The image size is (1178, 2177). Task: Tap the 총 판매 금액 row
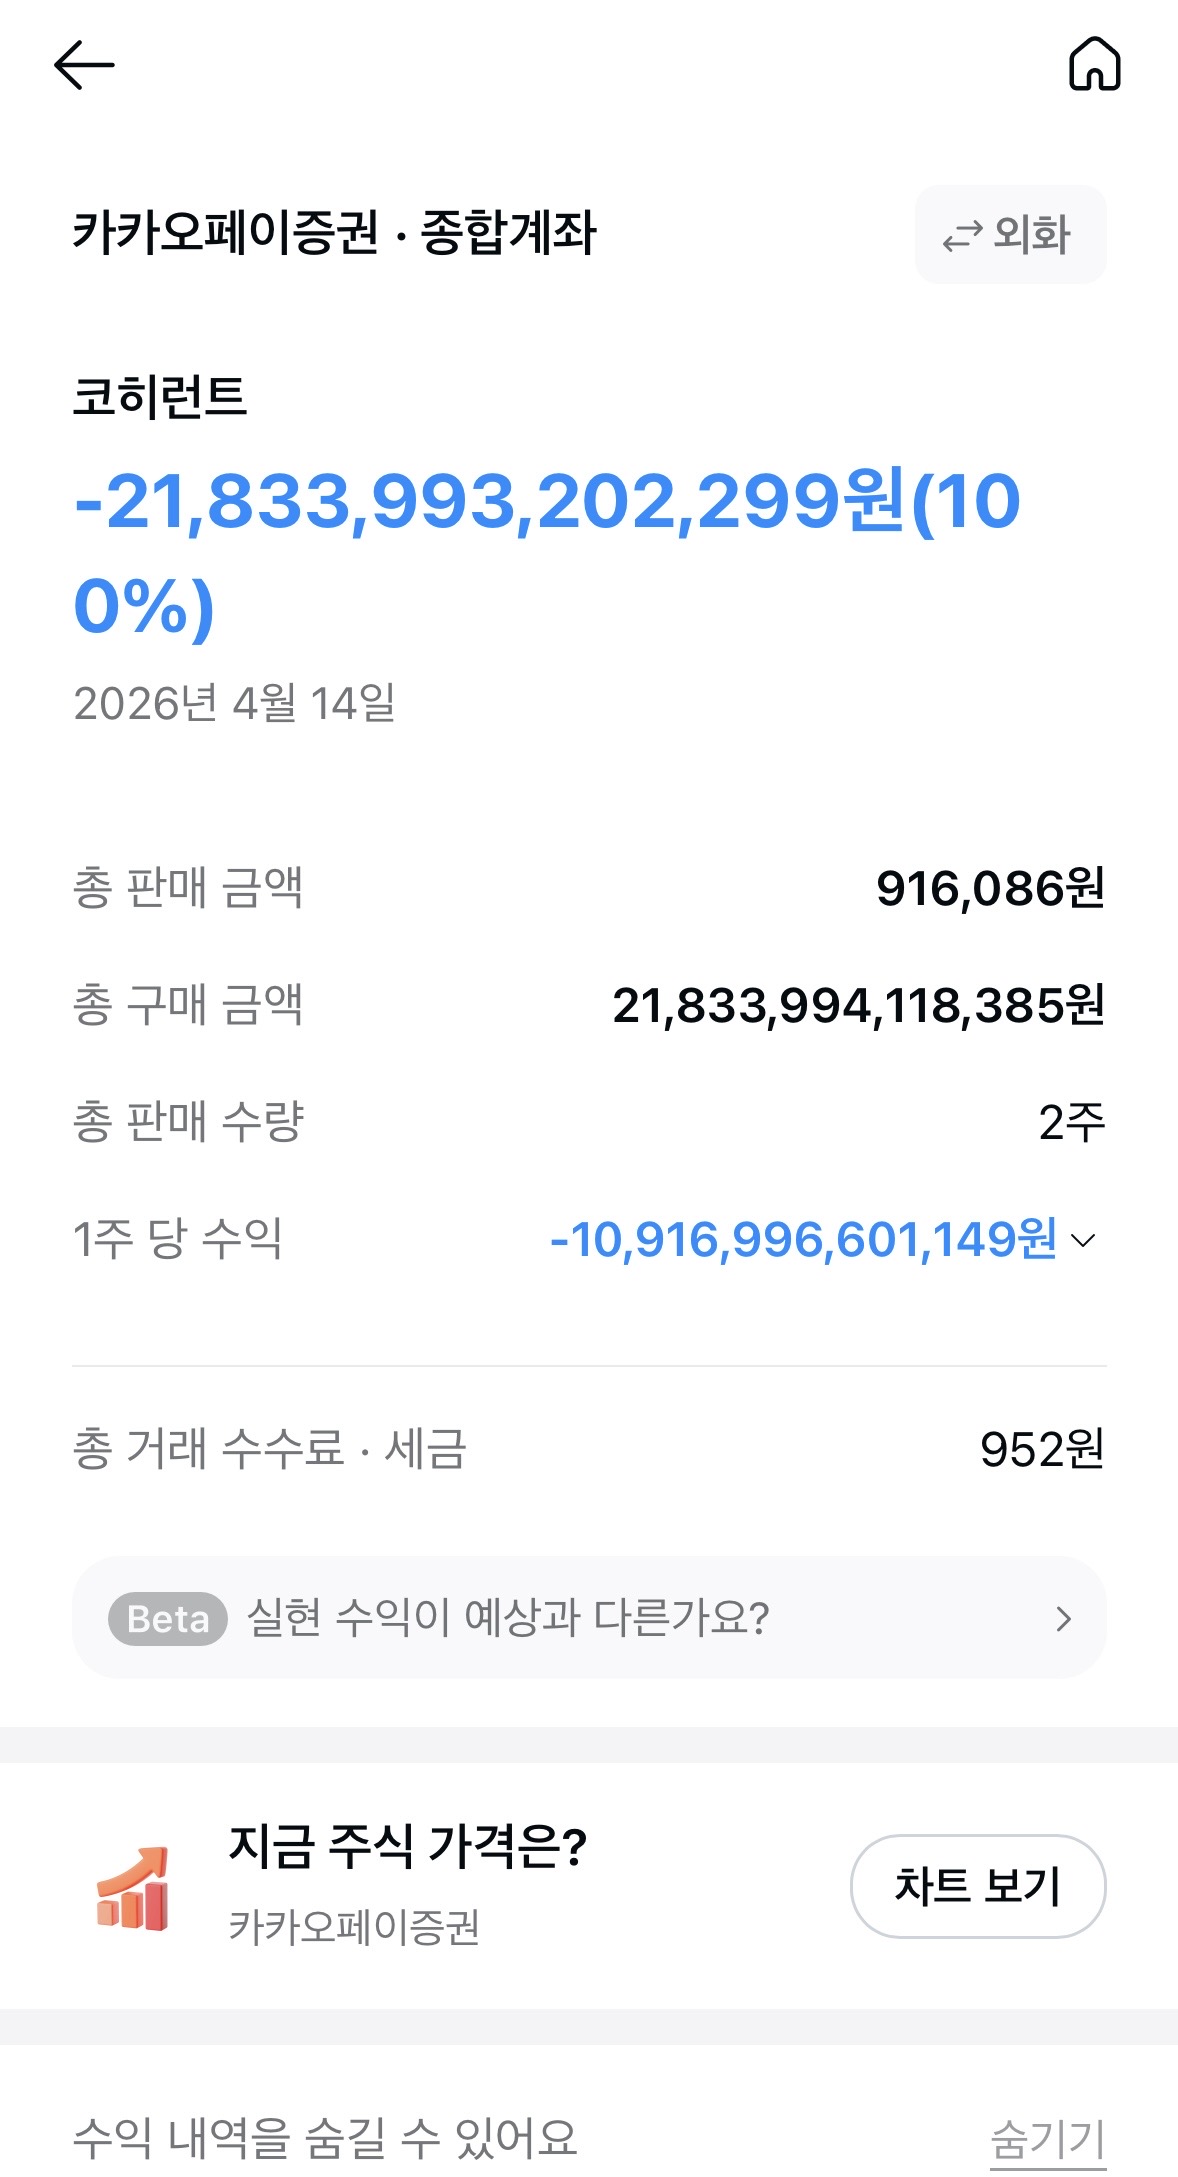click(589, 888)
